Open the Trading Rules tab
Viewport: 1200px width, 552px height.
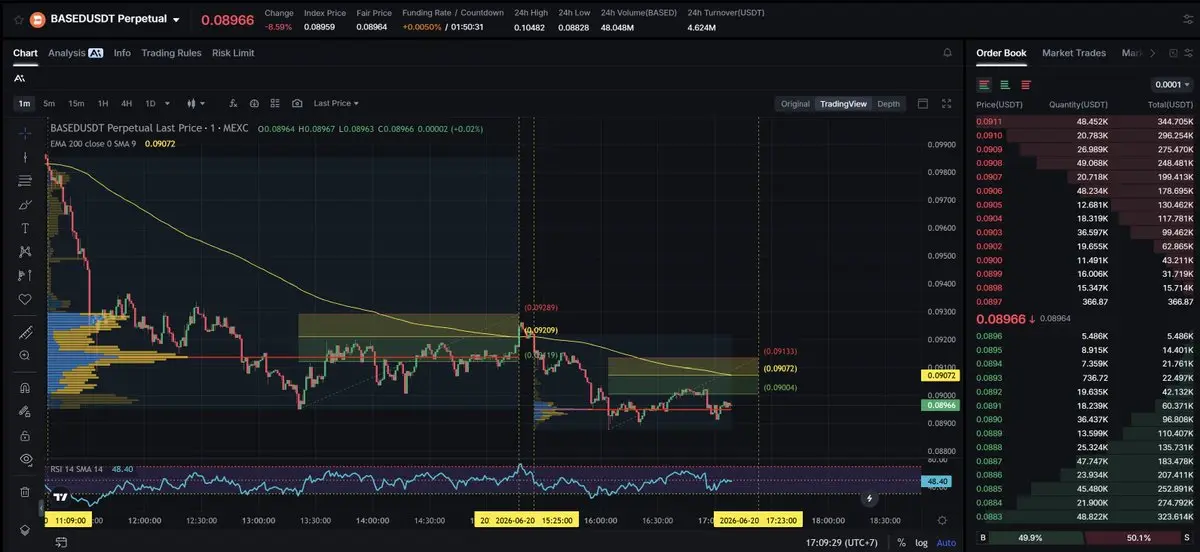coord(171,53)
